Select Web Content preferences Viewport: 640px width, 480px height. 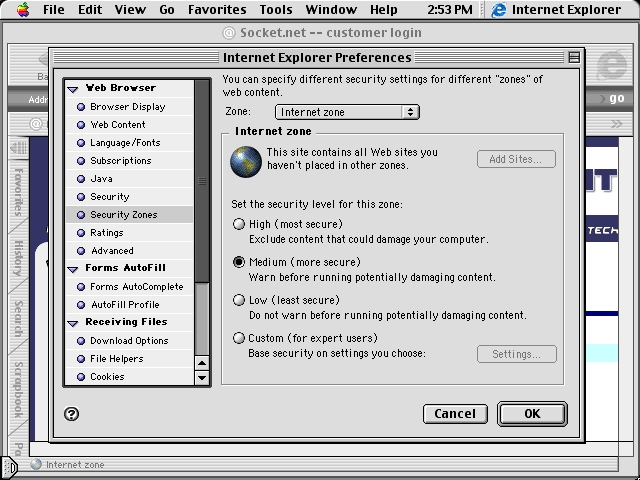click(129, 125)
